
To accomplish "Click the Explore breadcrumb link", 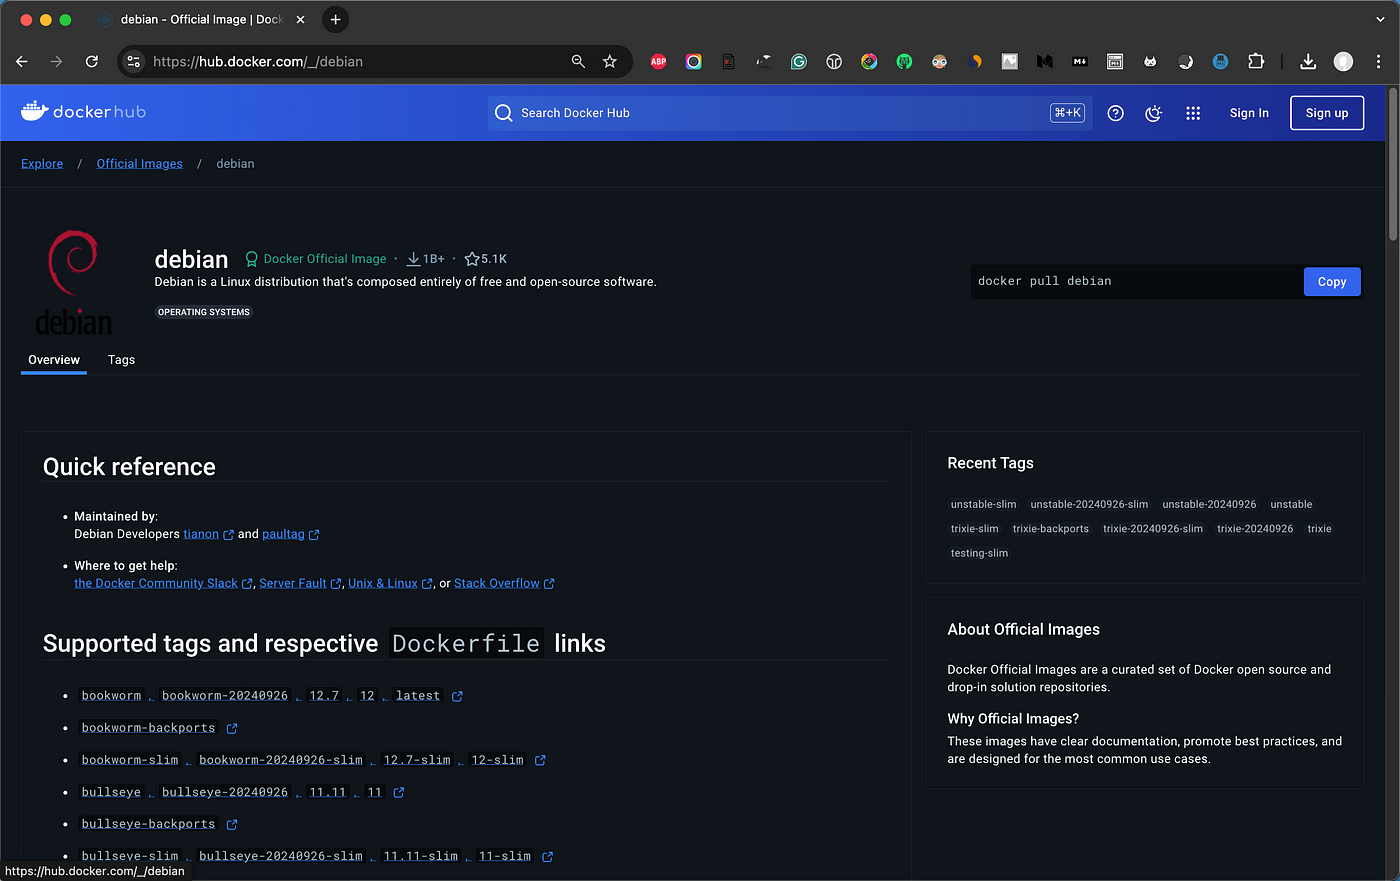I will (x=42, y=164).
